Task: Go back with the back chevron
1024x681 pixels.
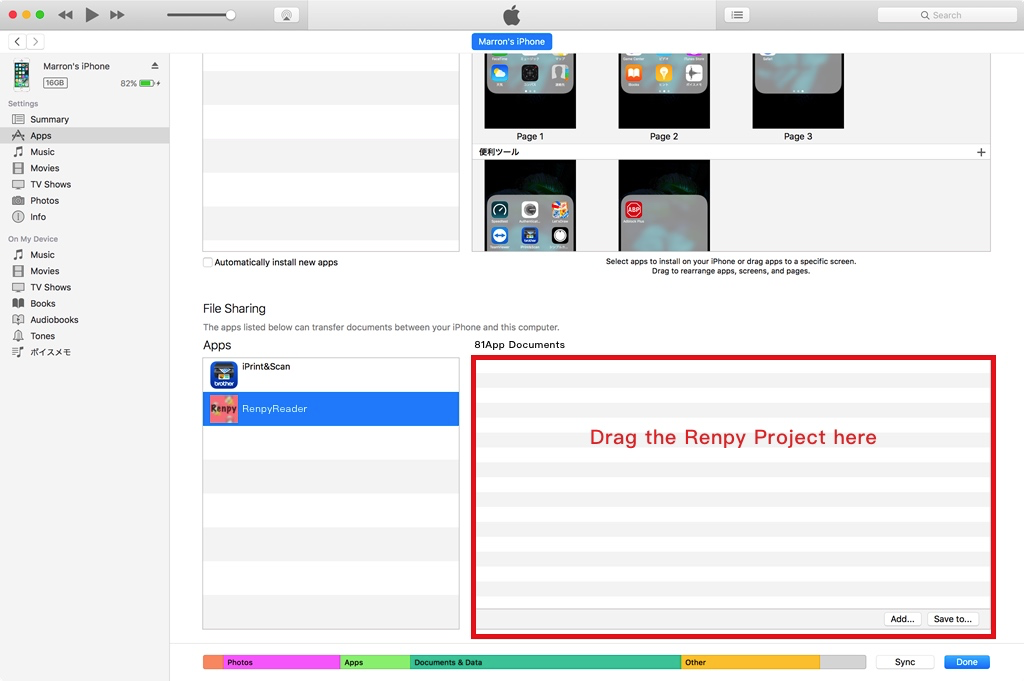Action: [18, 41]
